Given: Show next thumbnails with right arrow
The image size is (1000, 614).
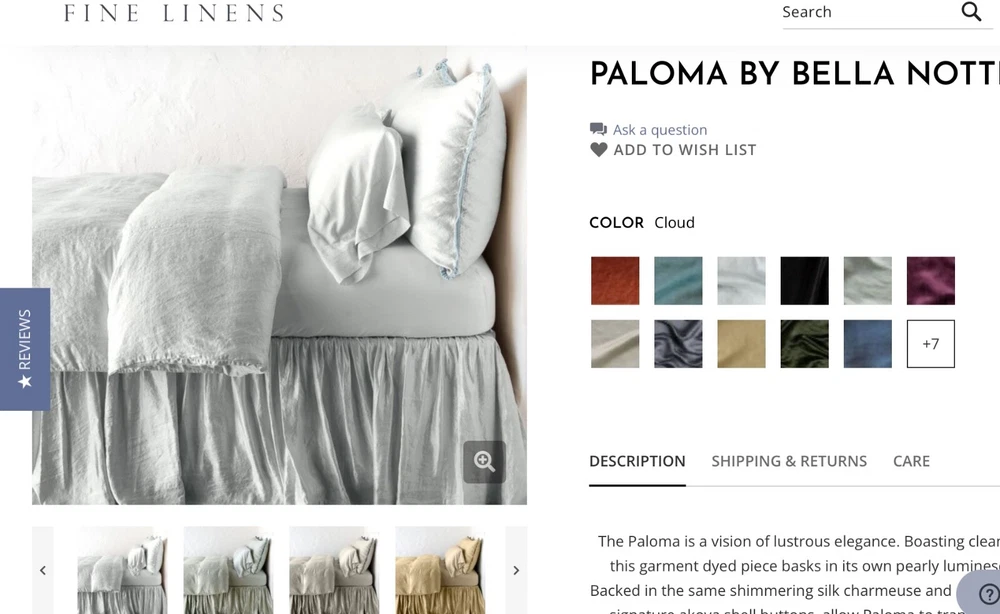Looking at the screenshot, I should point(516,570).
